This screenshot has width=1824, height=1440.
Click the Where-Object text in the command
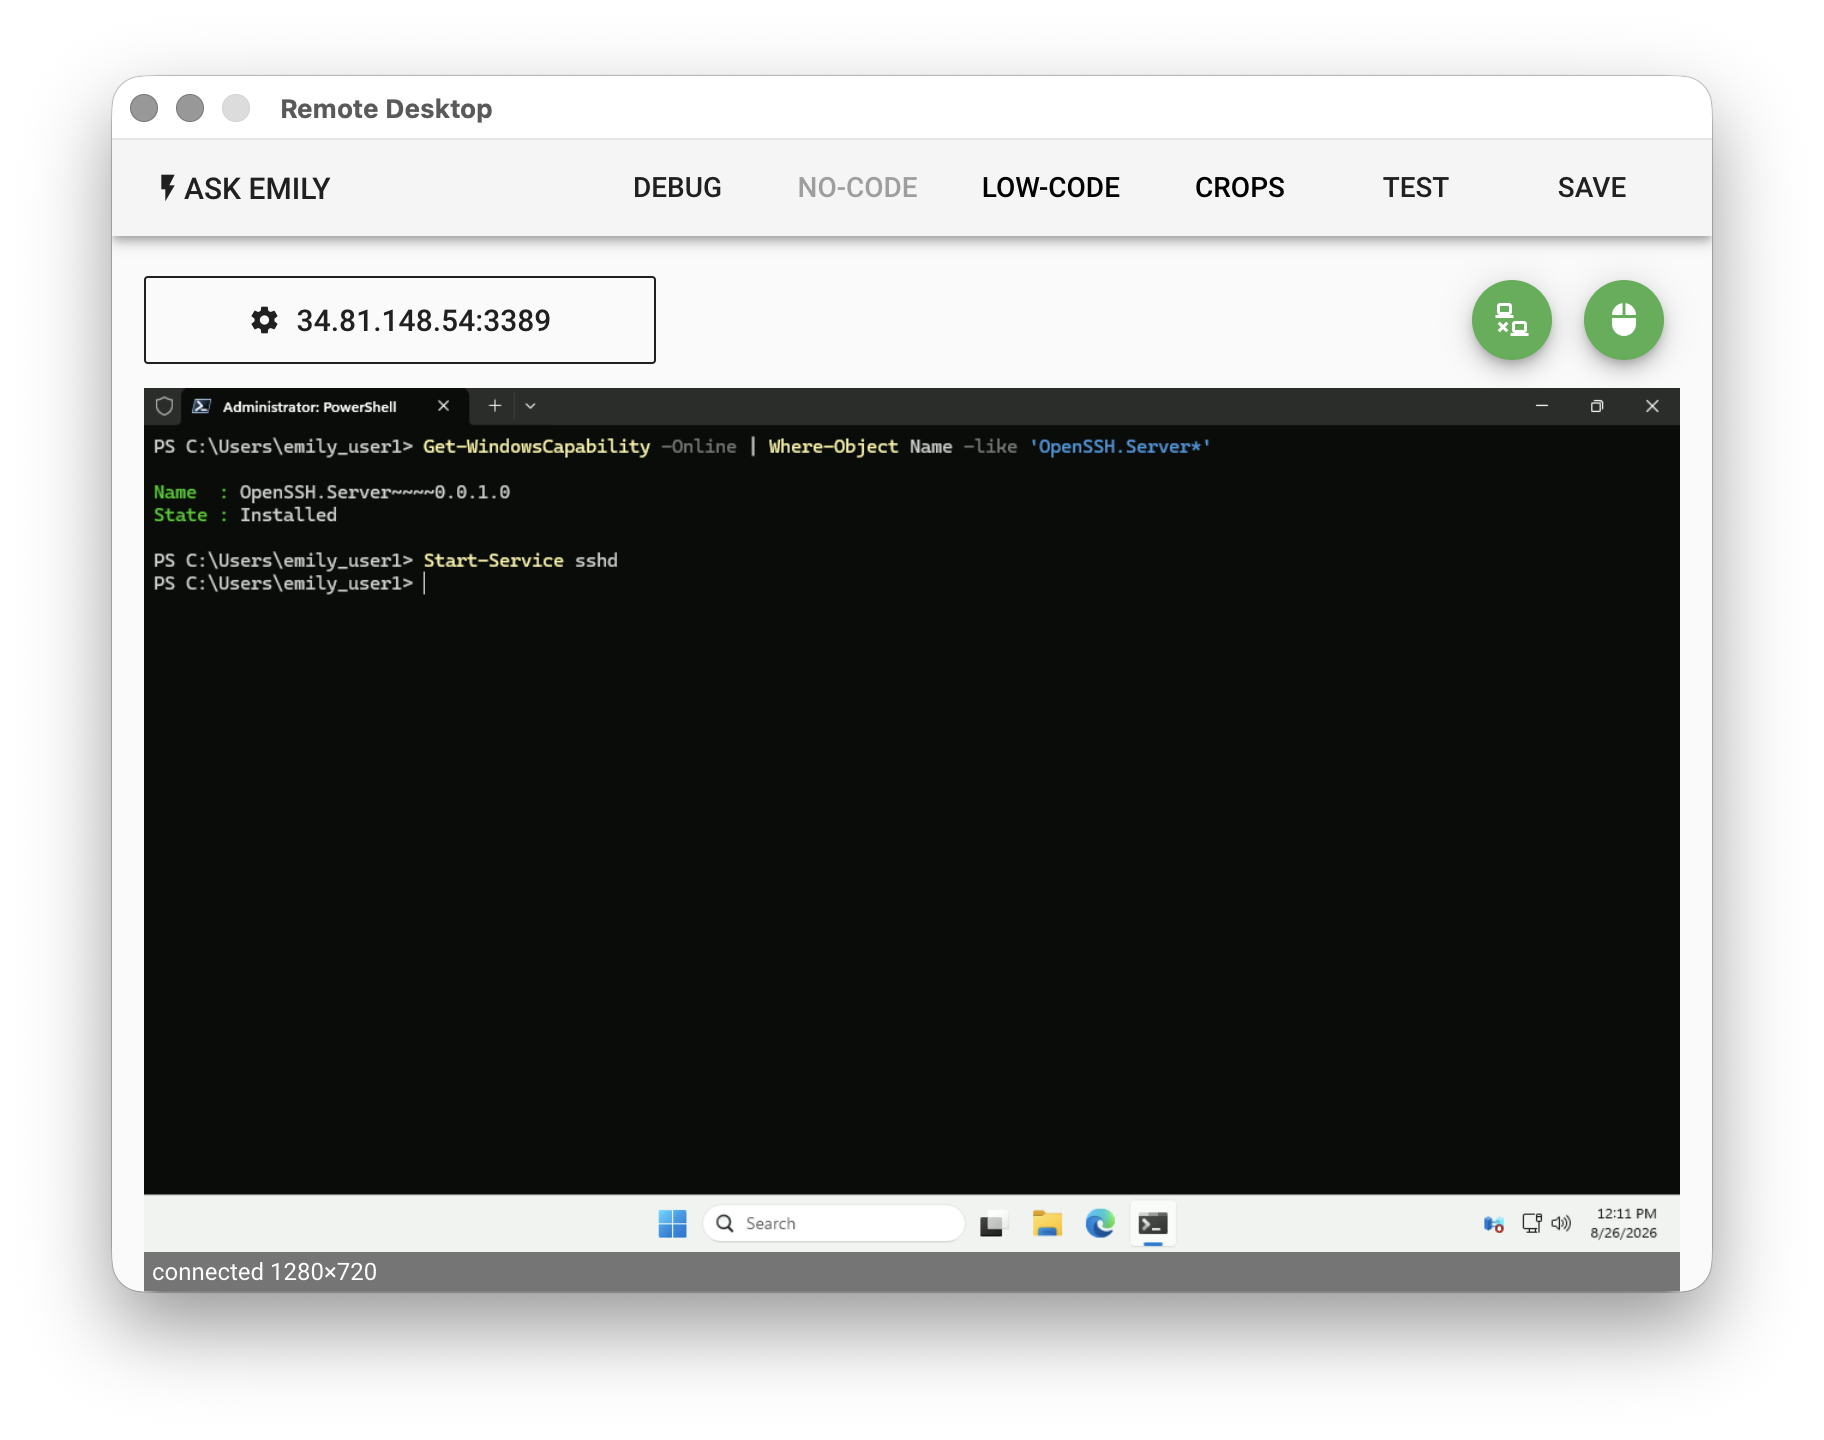tap(833, 446)
